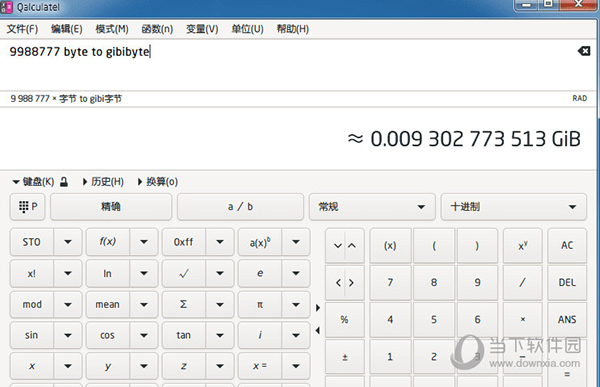Viewport: 600px width, 387px height.
Task: Click the left-pointing keypad panel arrow
Action: 318,330
